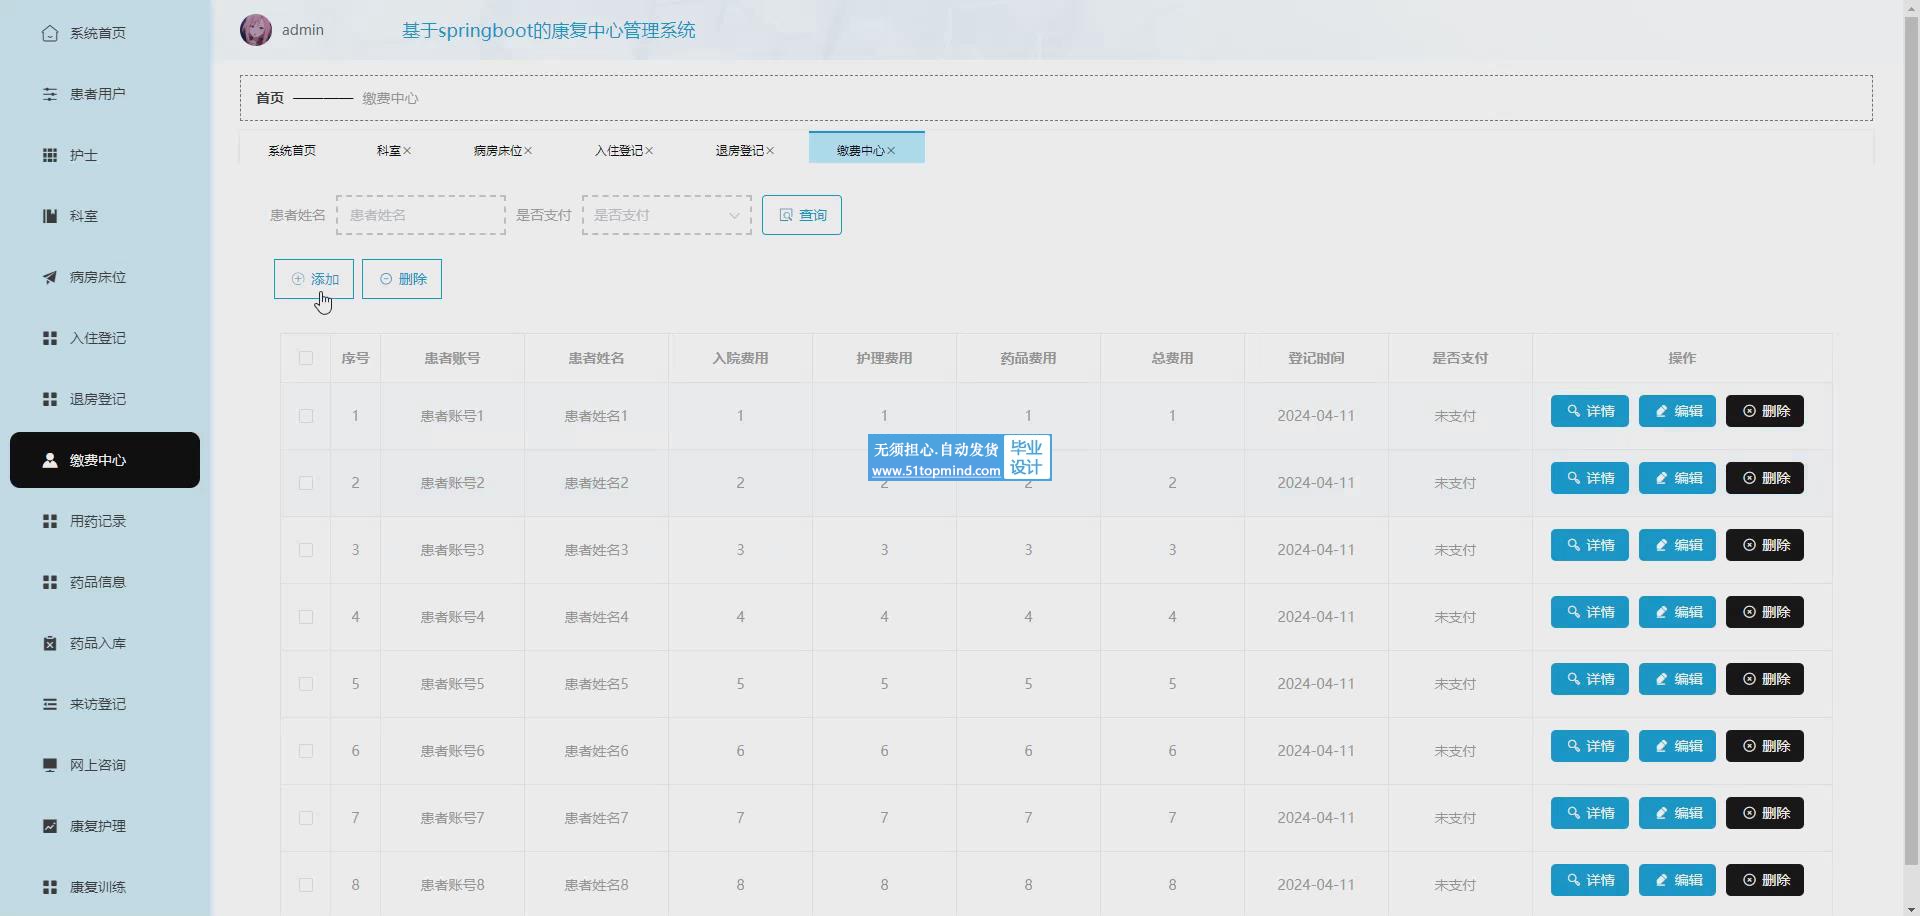Click the 用药记录 sidebar icon

50,521
